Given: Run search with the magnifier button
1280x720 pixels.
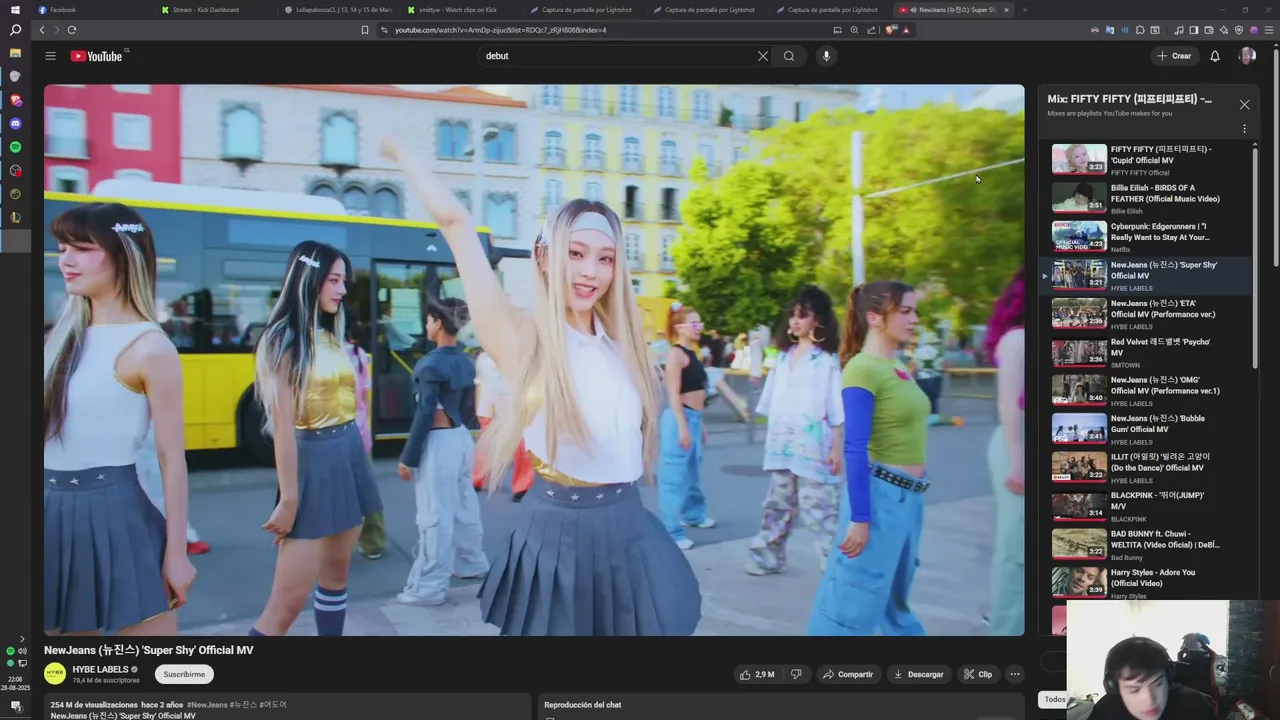Looking at the screenshot, I should pyautogui.click(x=789, y=56).
